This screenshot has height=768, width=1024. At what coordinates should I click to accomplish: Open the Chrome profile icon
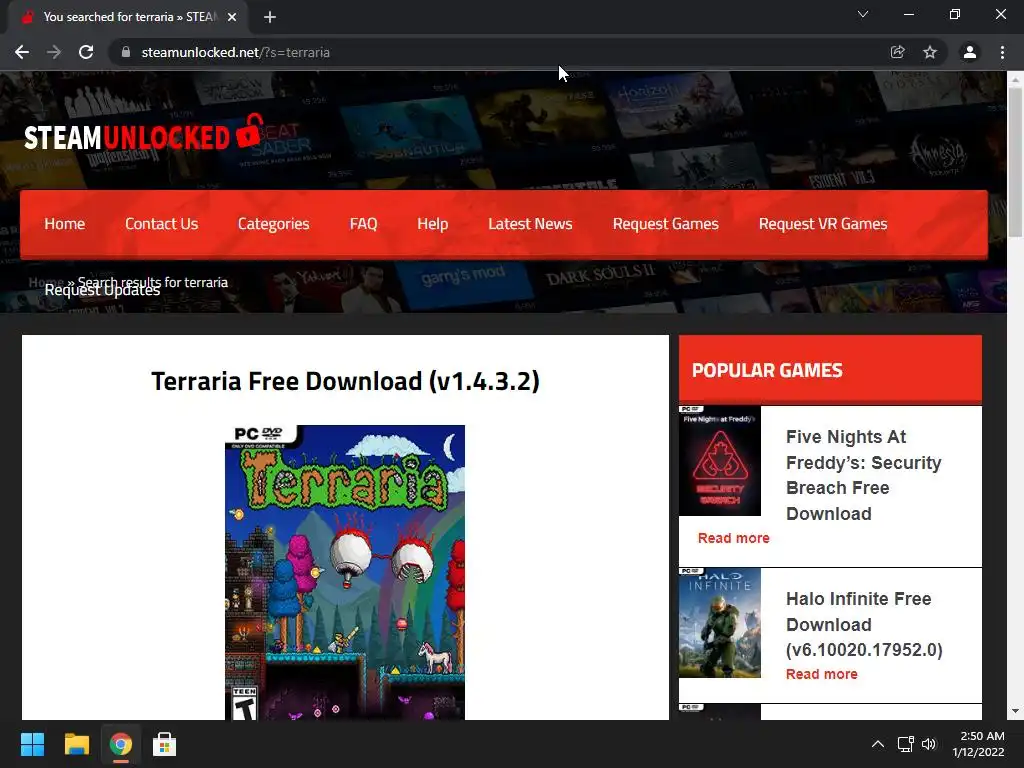click(x=970, y=52)
